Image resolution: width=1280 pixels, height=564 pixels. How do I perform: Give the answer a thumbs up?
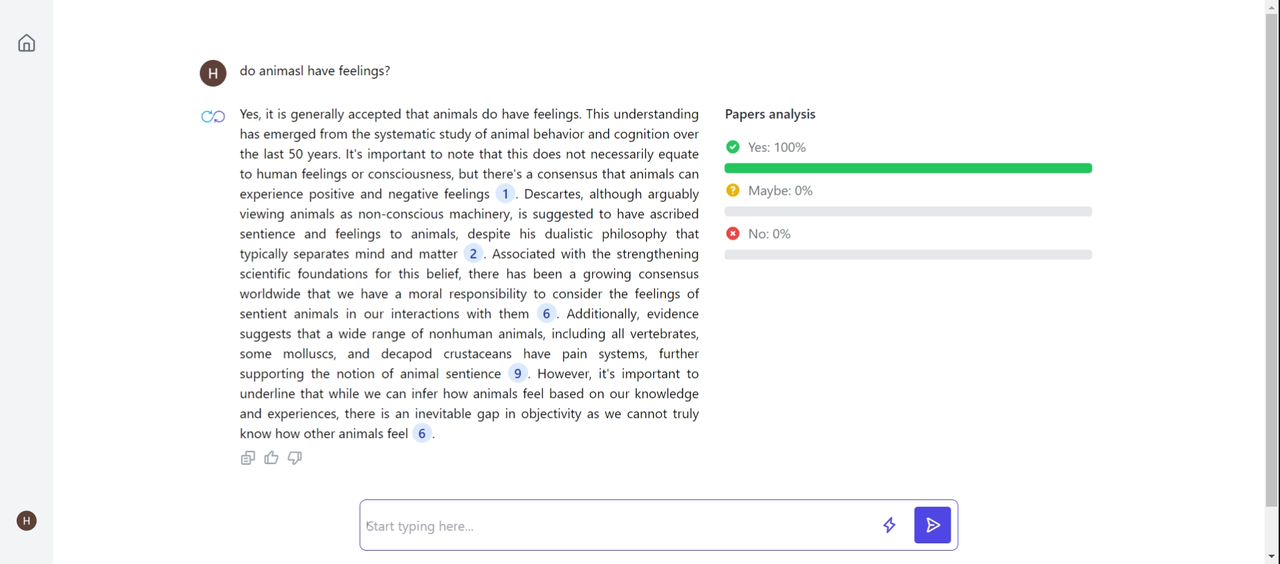[x=271, y=458]
